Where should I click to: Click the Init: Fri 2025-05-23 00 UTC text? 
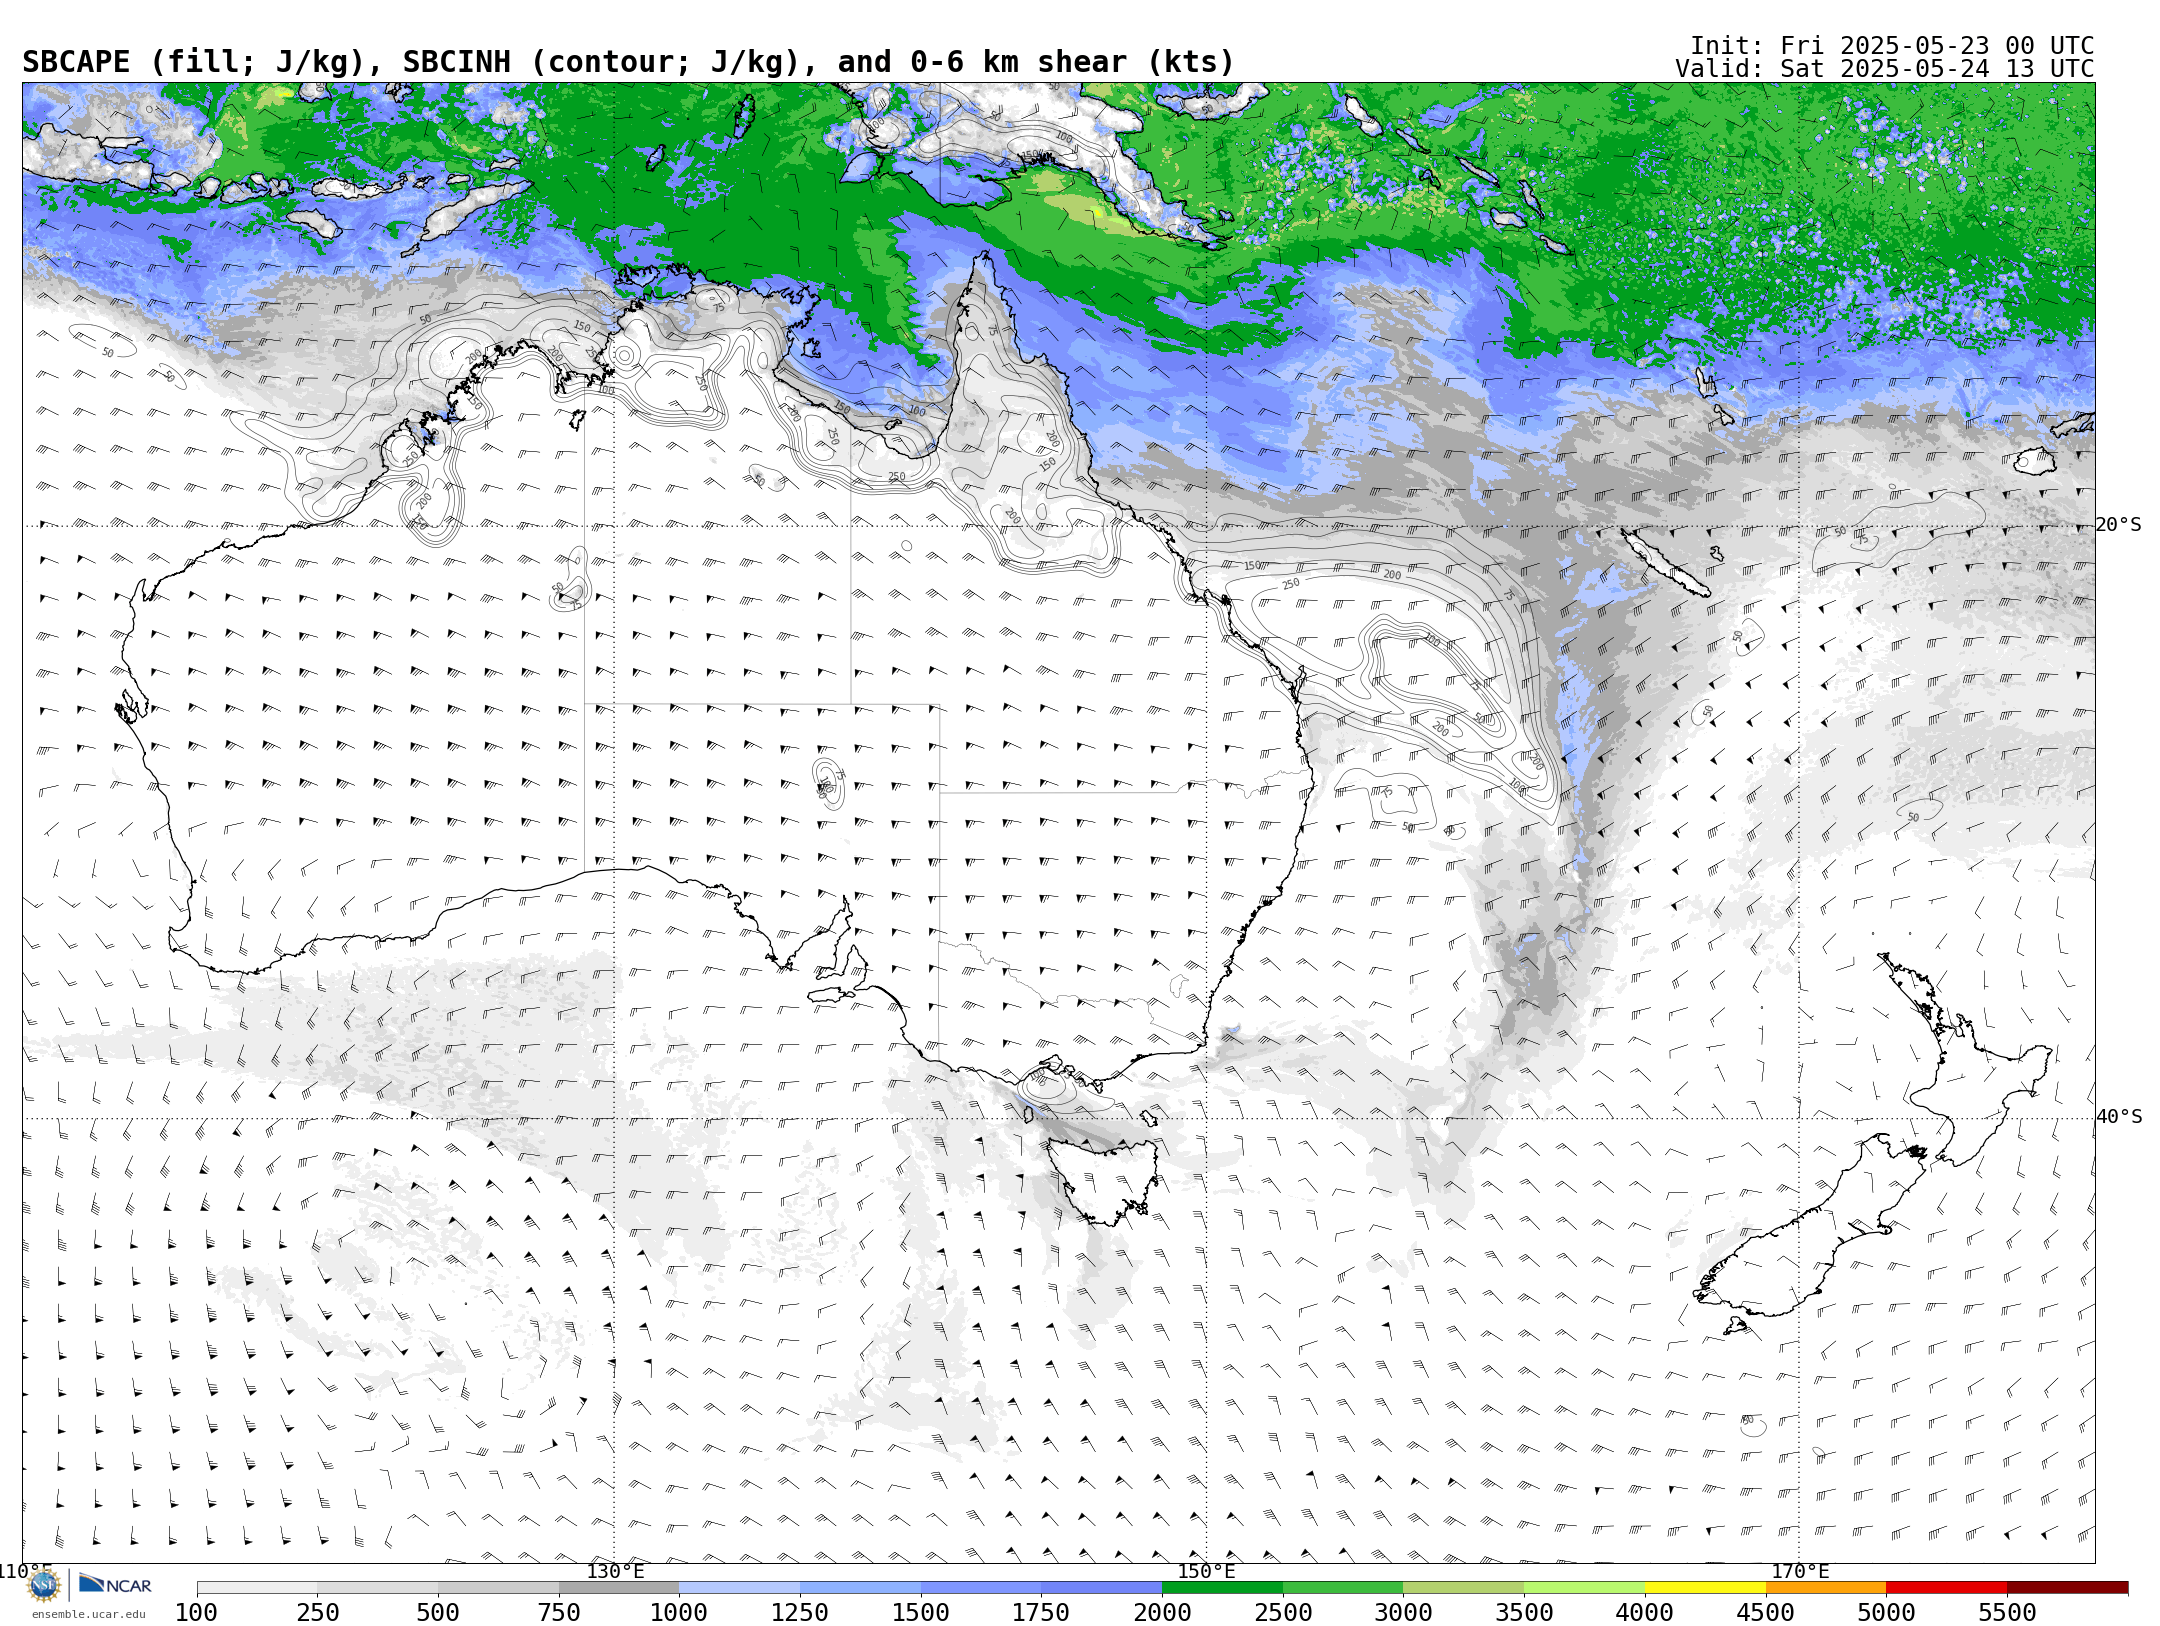[1892, 46]
